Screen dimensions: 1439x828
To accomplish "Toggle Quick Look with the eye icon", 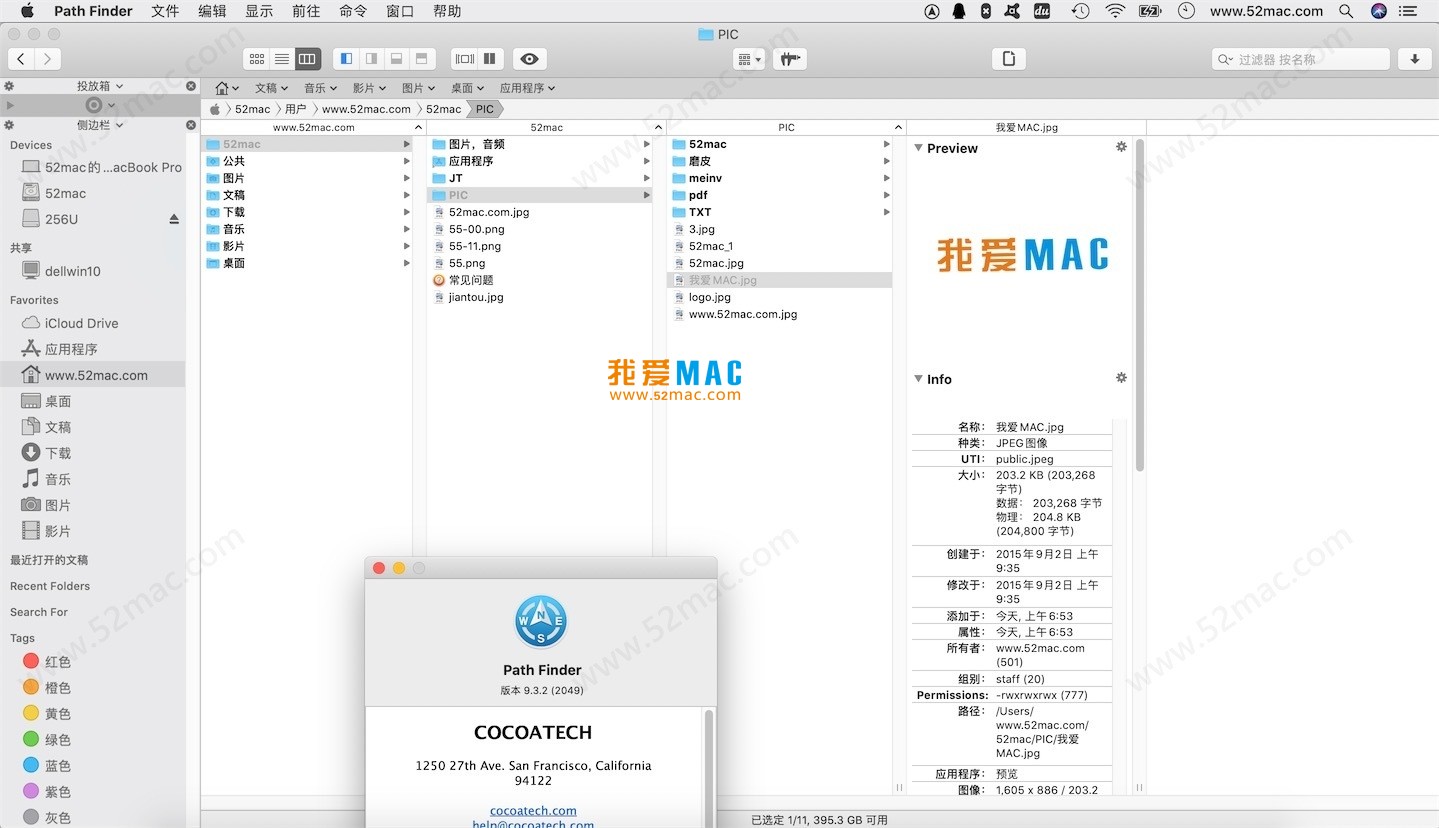I will point(530,59).
